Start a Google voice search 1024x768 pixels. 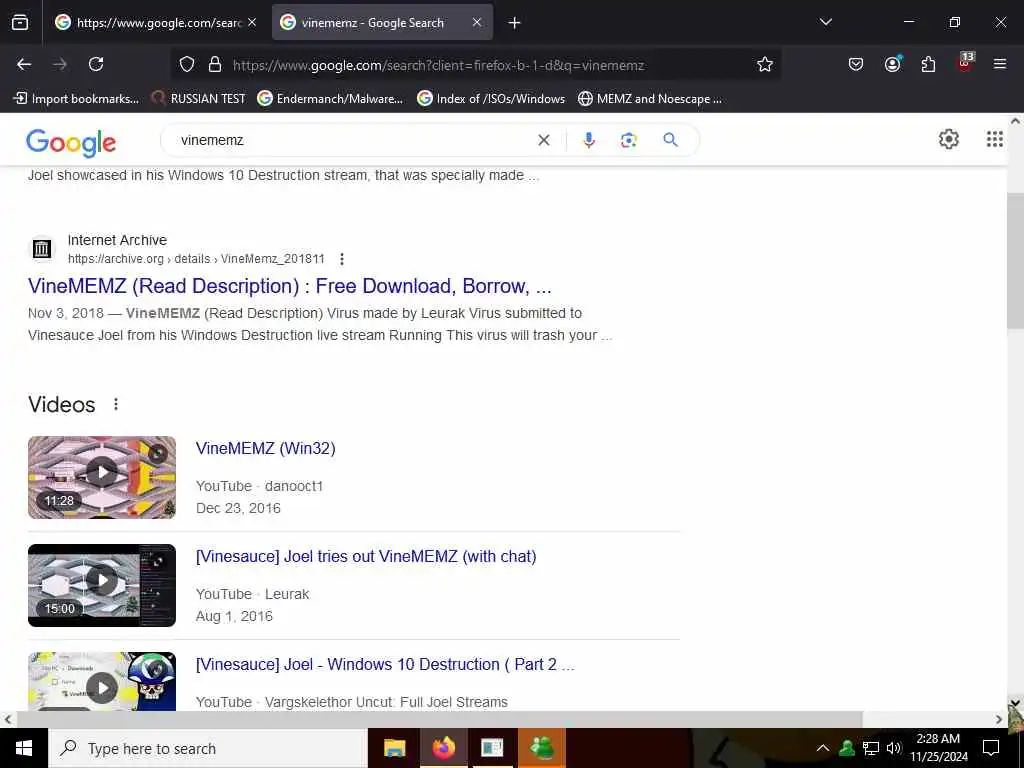588,140
